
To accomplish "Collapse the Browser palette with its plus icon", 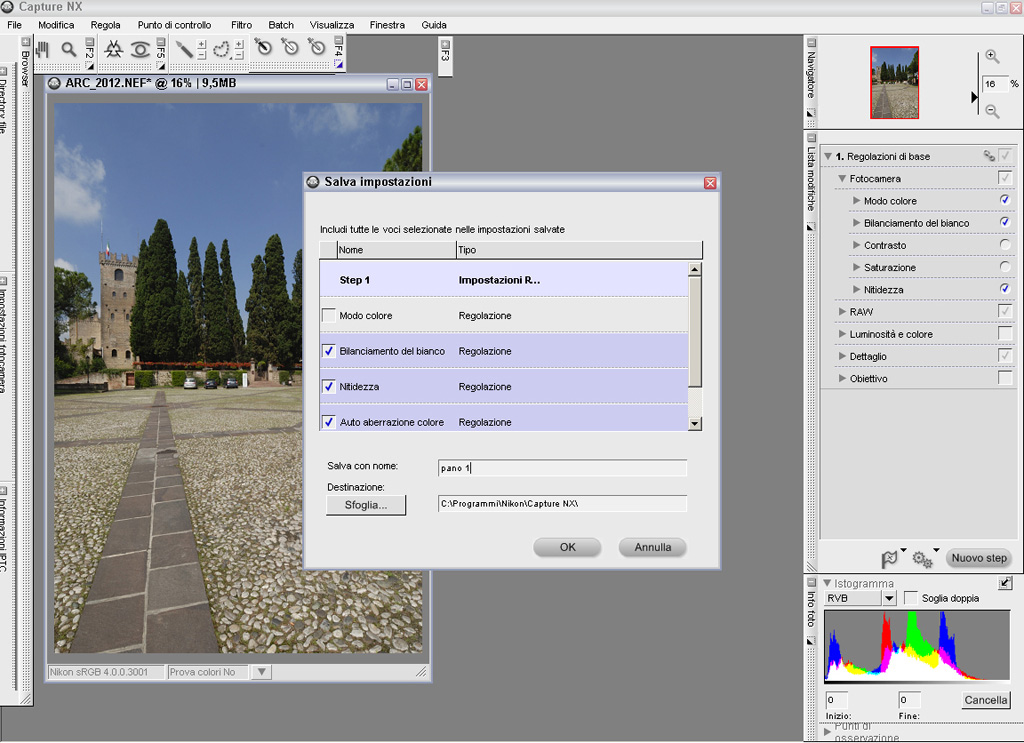I will pyautogui.click(x=25, y=42).
